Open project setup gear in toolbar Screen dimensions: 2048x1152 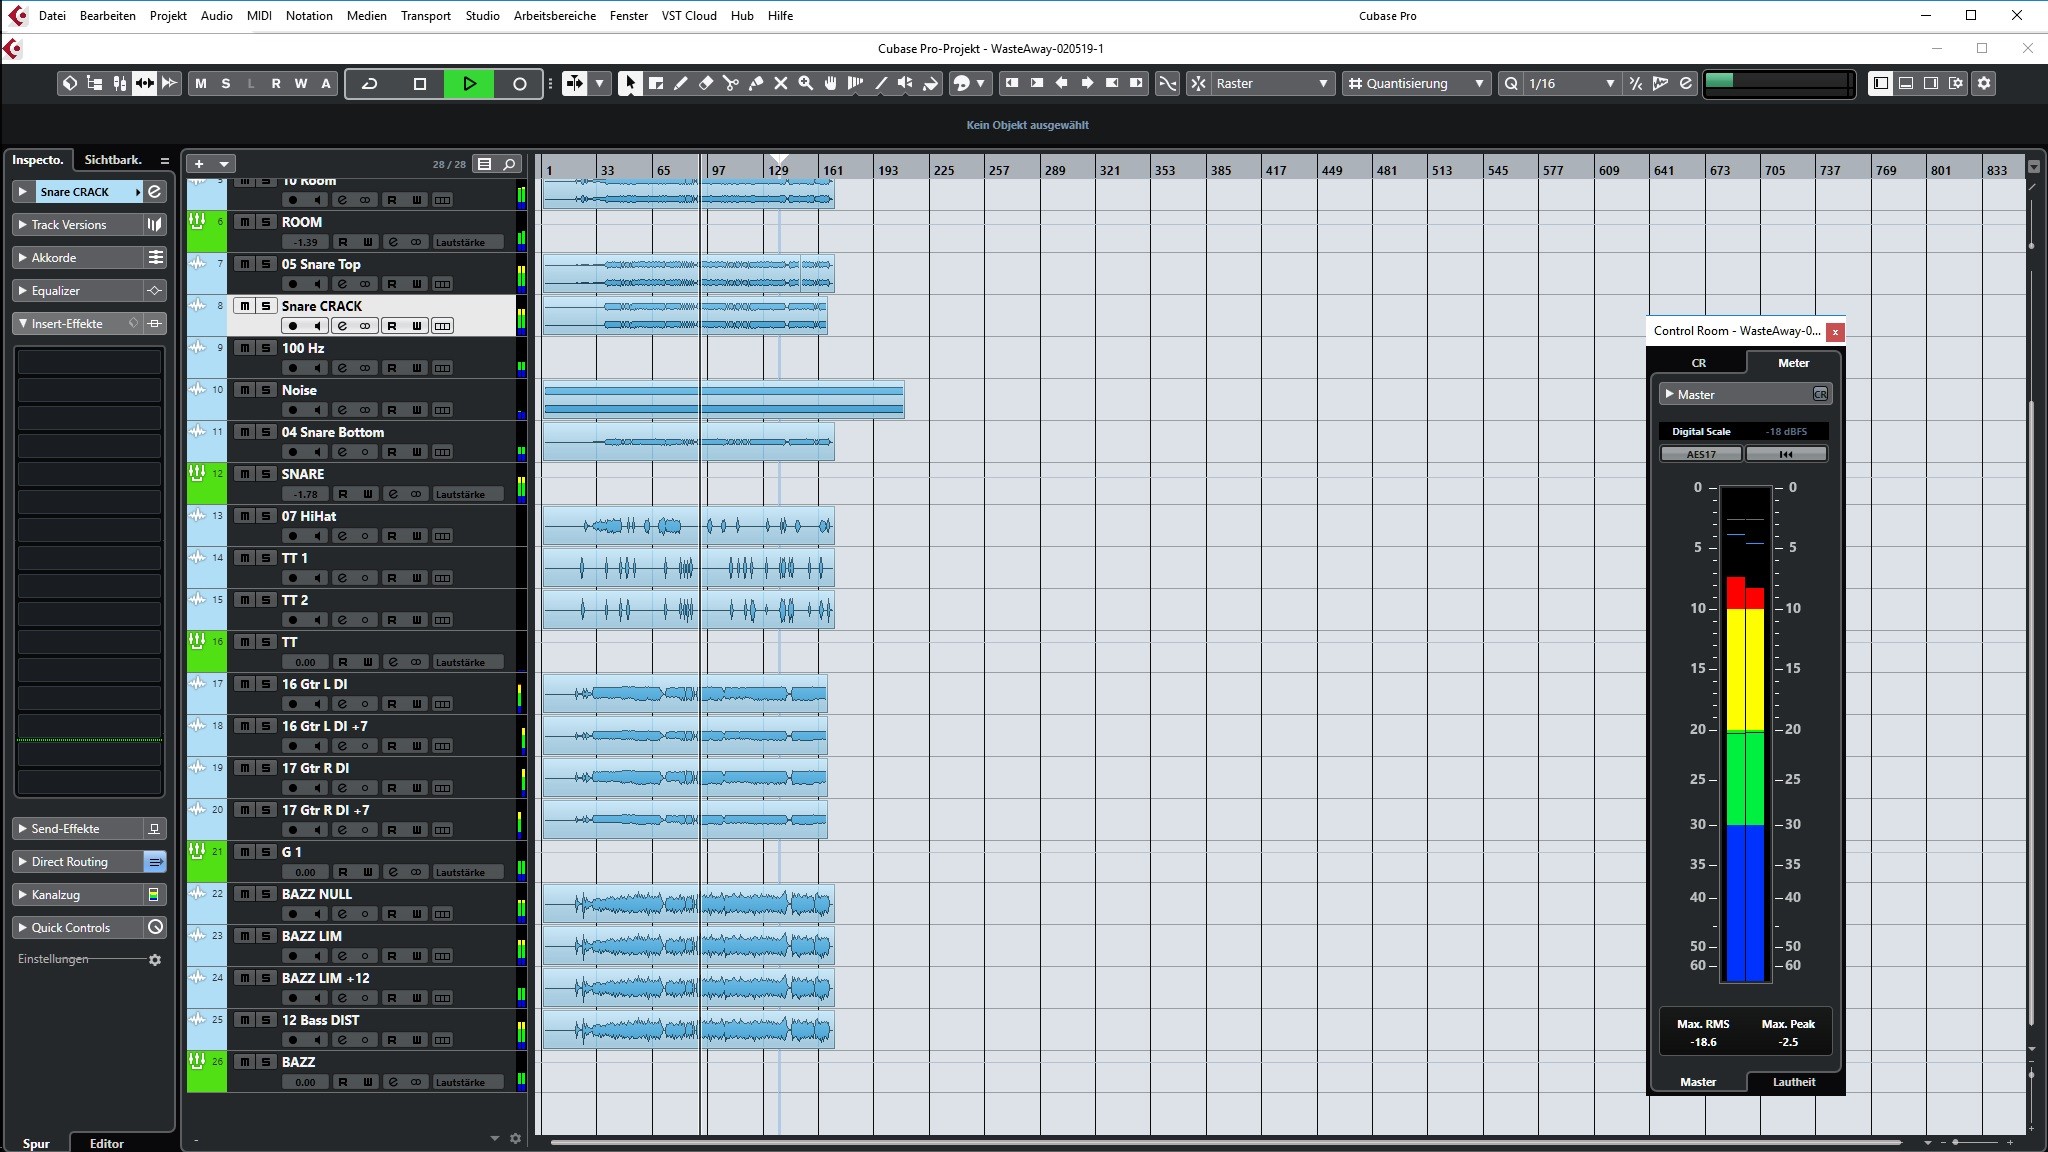pyautogui.click(x=1985, y=84)
